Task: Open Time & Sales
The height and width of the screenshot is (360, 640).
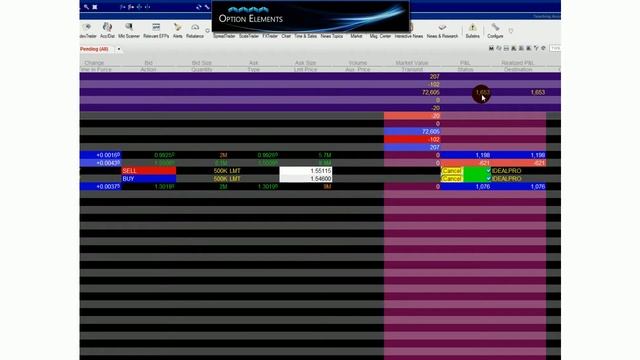Action: tap(306, 36)
